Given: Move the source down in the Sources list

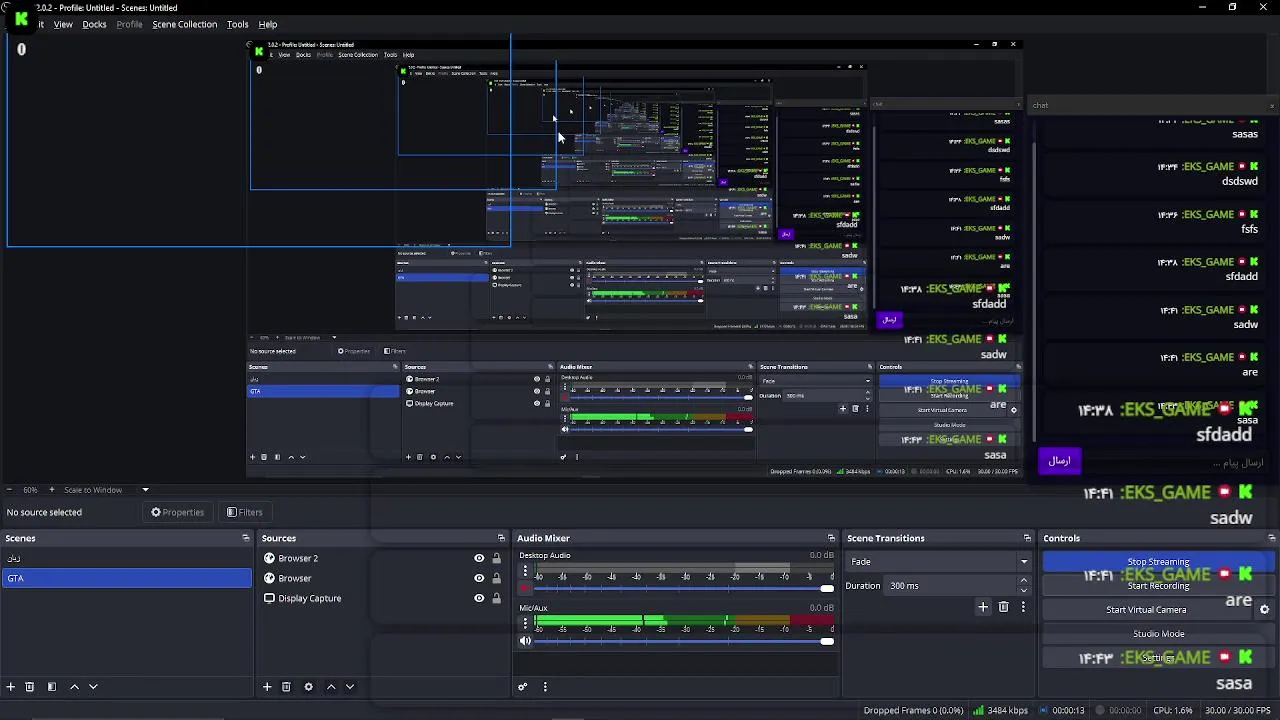Looking at the screenshot, I should (x=350, y=687).
